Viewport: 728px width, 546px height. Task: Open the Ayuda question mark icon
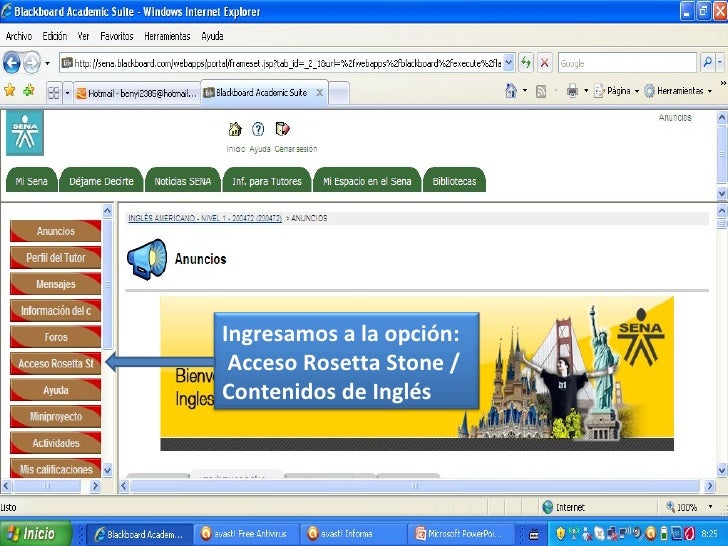tap(258, 129)
